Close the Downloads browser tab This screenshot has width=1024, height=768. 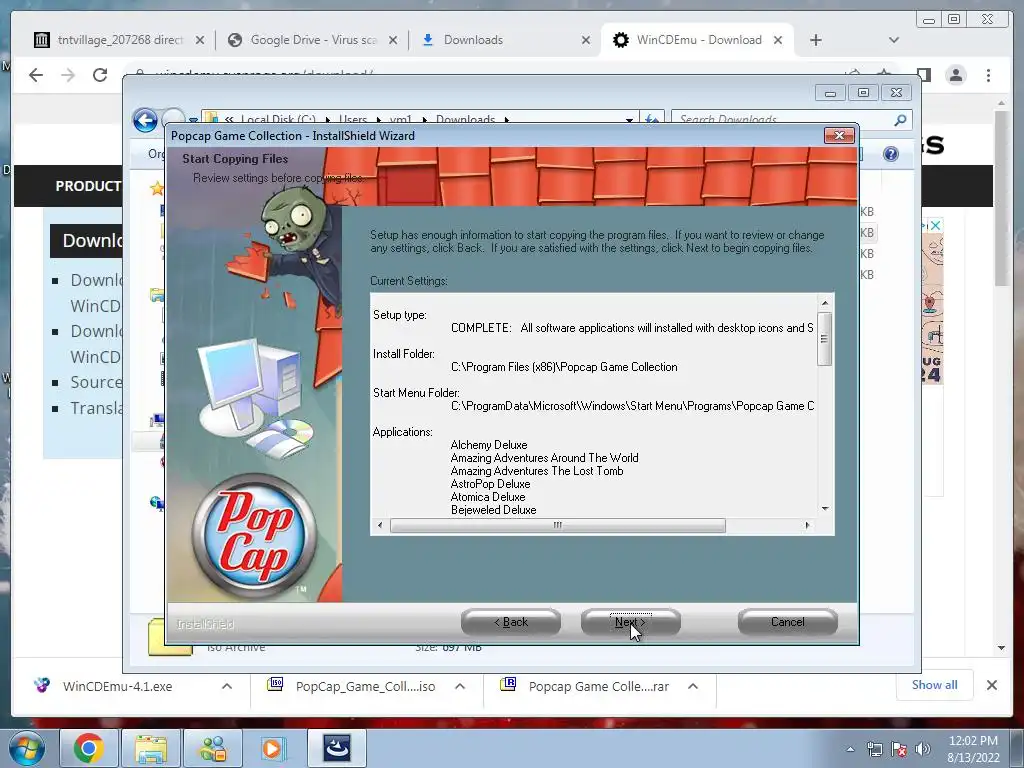(x=586, y=40)
